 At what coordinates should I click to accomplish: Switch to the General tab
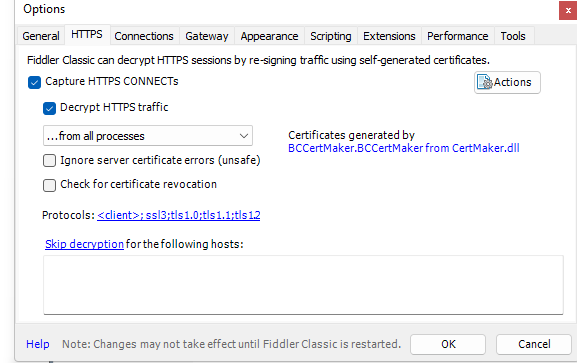(x=40, y=36)
